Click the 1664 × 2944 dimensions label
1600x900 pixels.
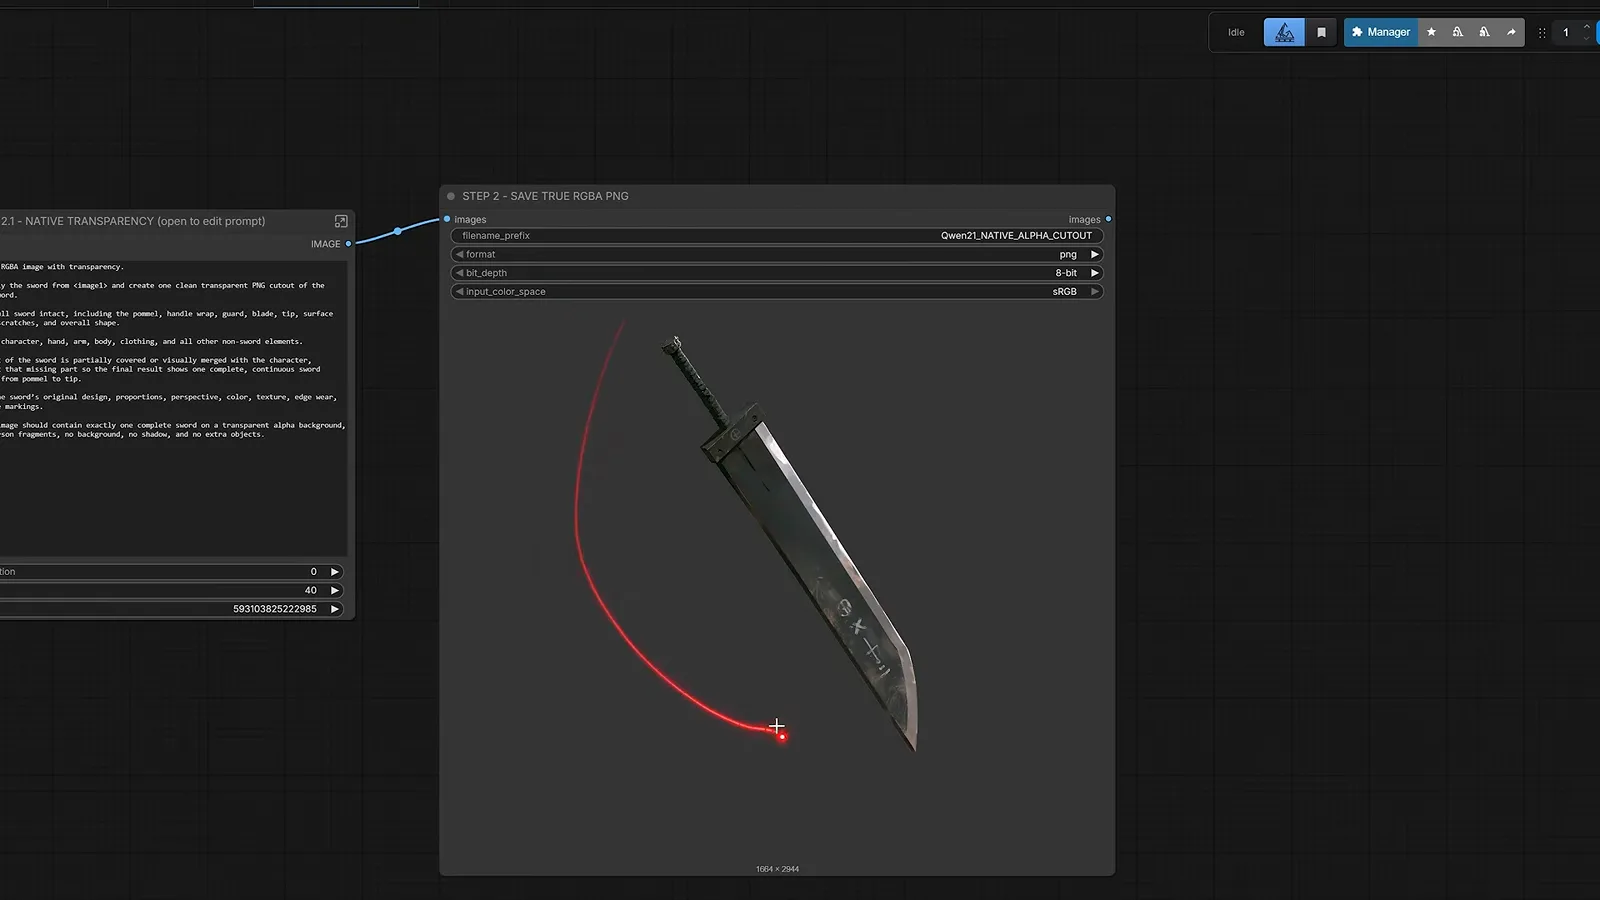[x=777, y=869]
